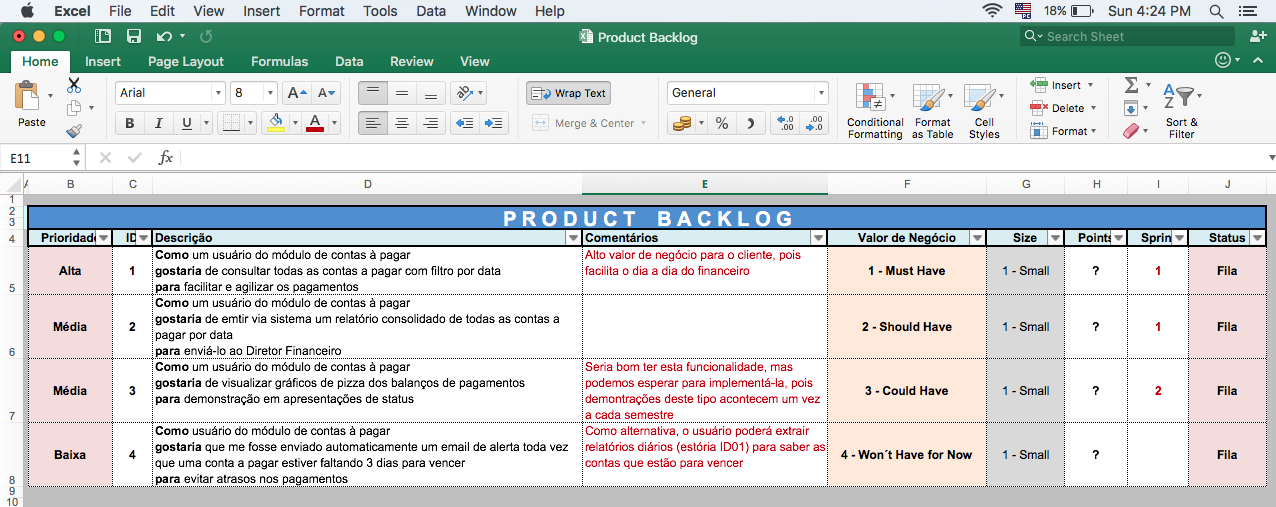Click the AutoSum sigma icon
This screenshot has height=507, width=1276.
coord(1131,85)
